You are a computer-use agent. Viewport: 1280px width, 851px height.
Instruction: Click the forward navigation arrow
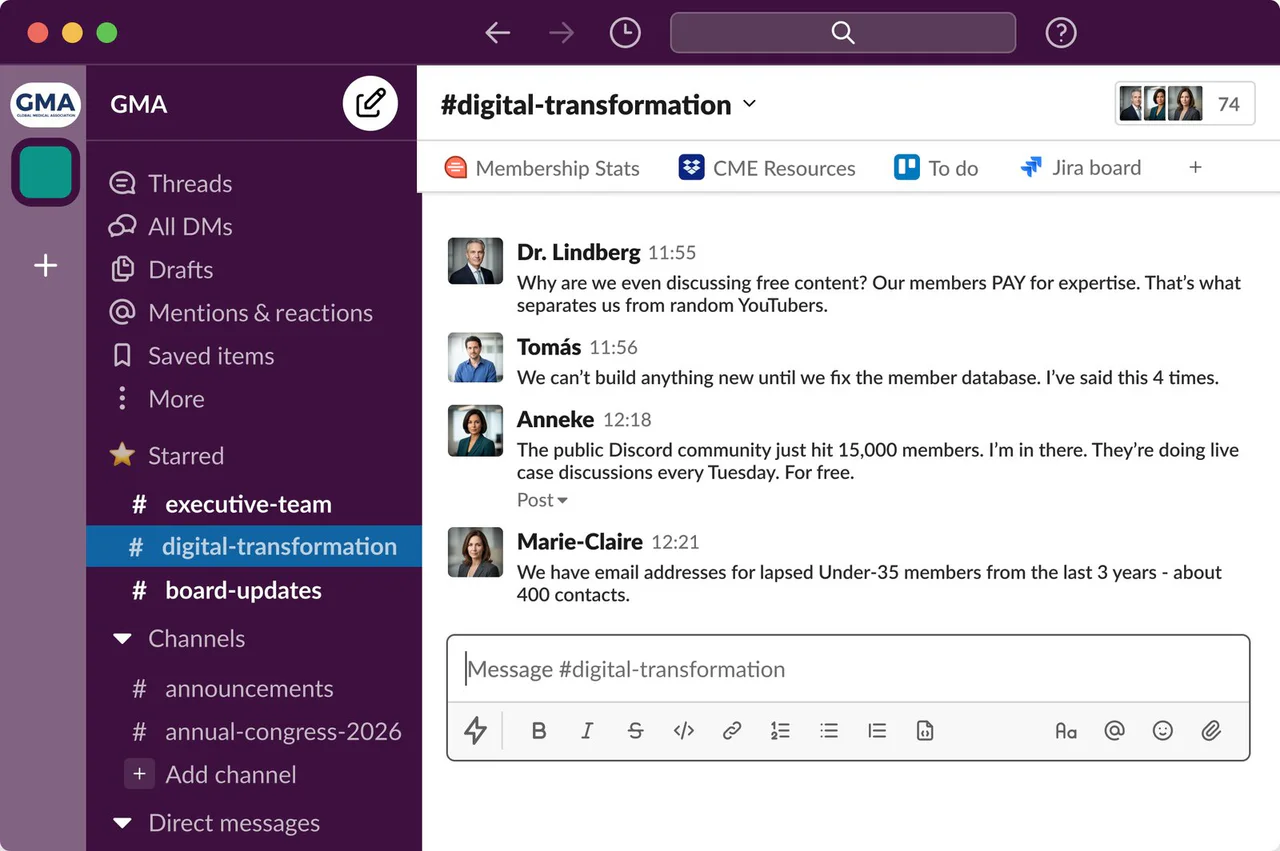(562, 33)
